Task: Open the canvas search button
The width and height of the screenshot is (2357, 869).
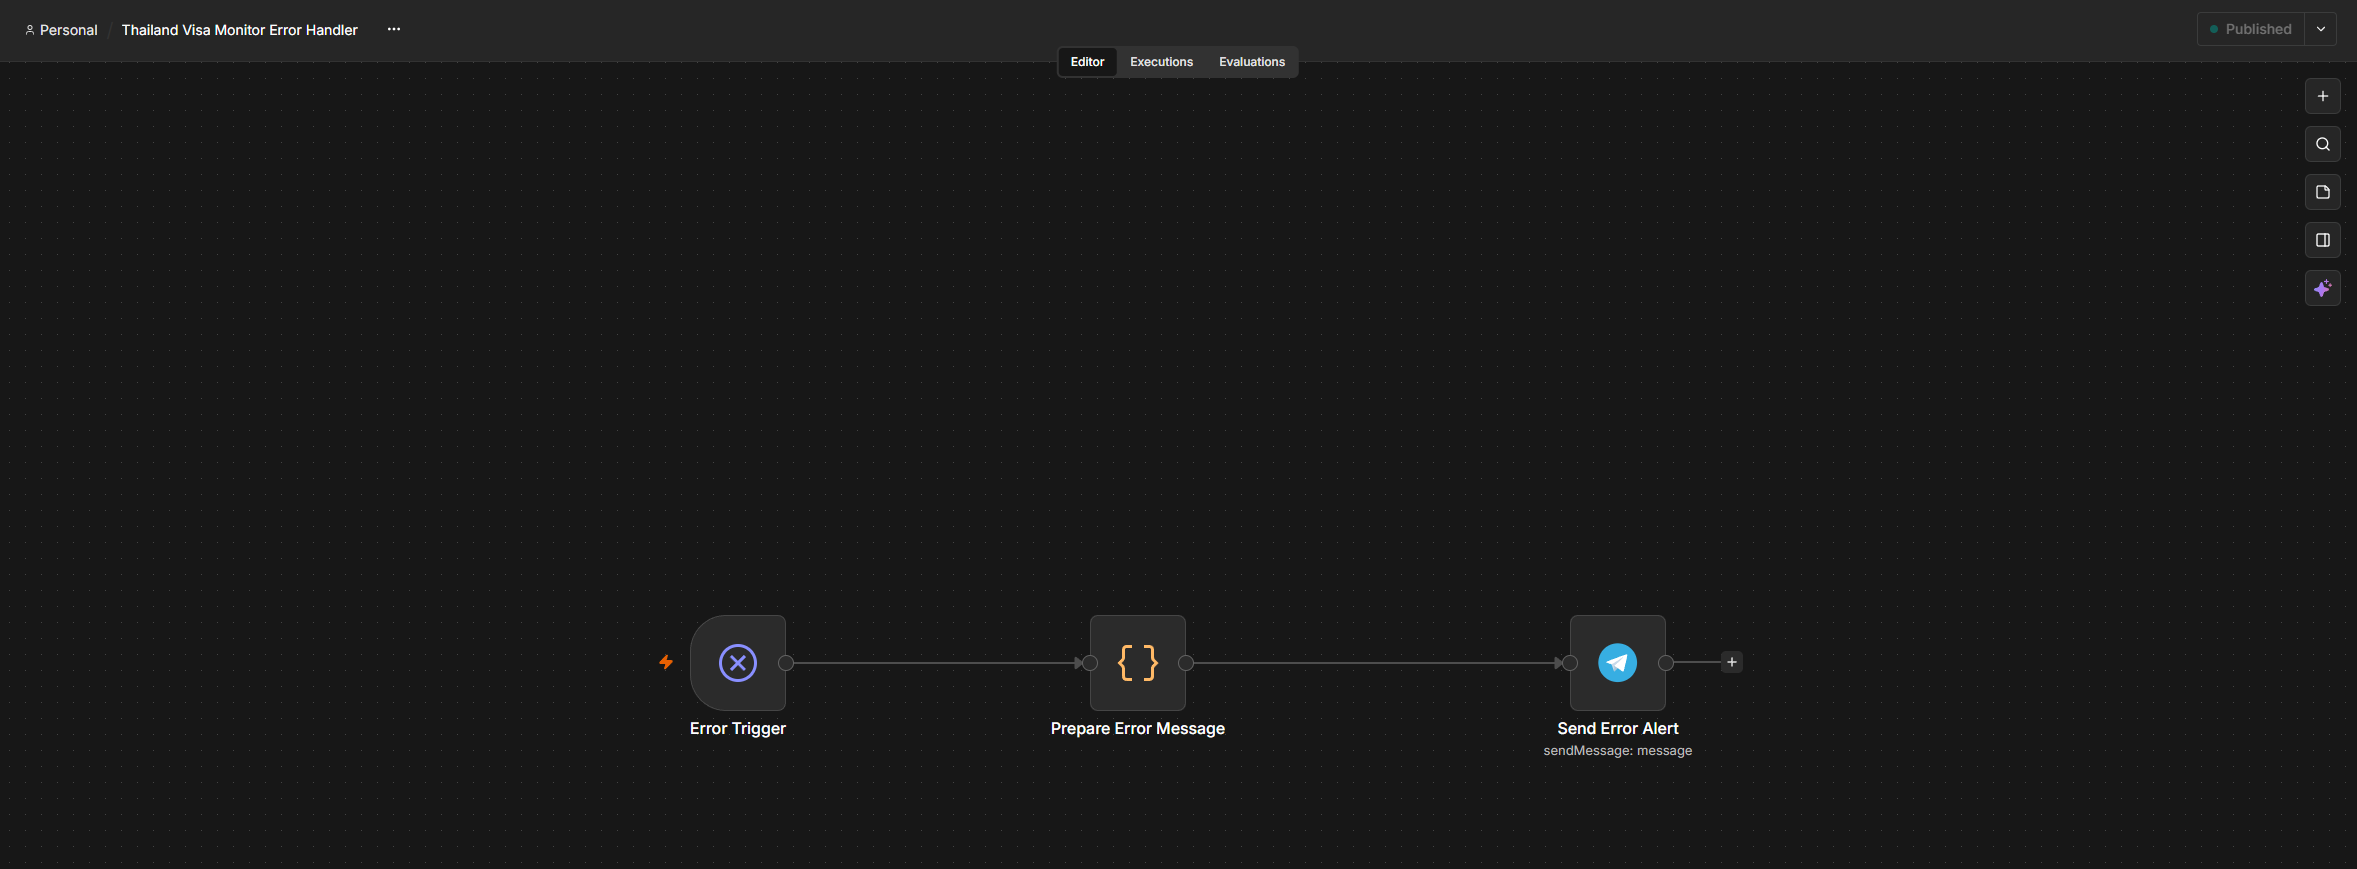Action: point(2323,144)
